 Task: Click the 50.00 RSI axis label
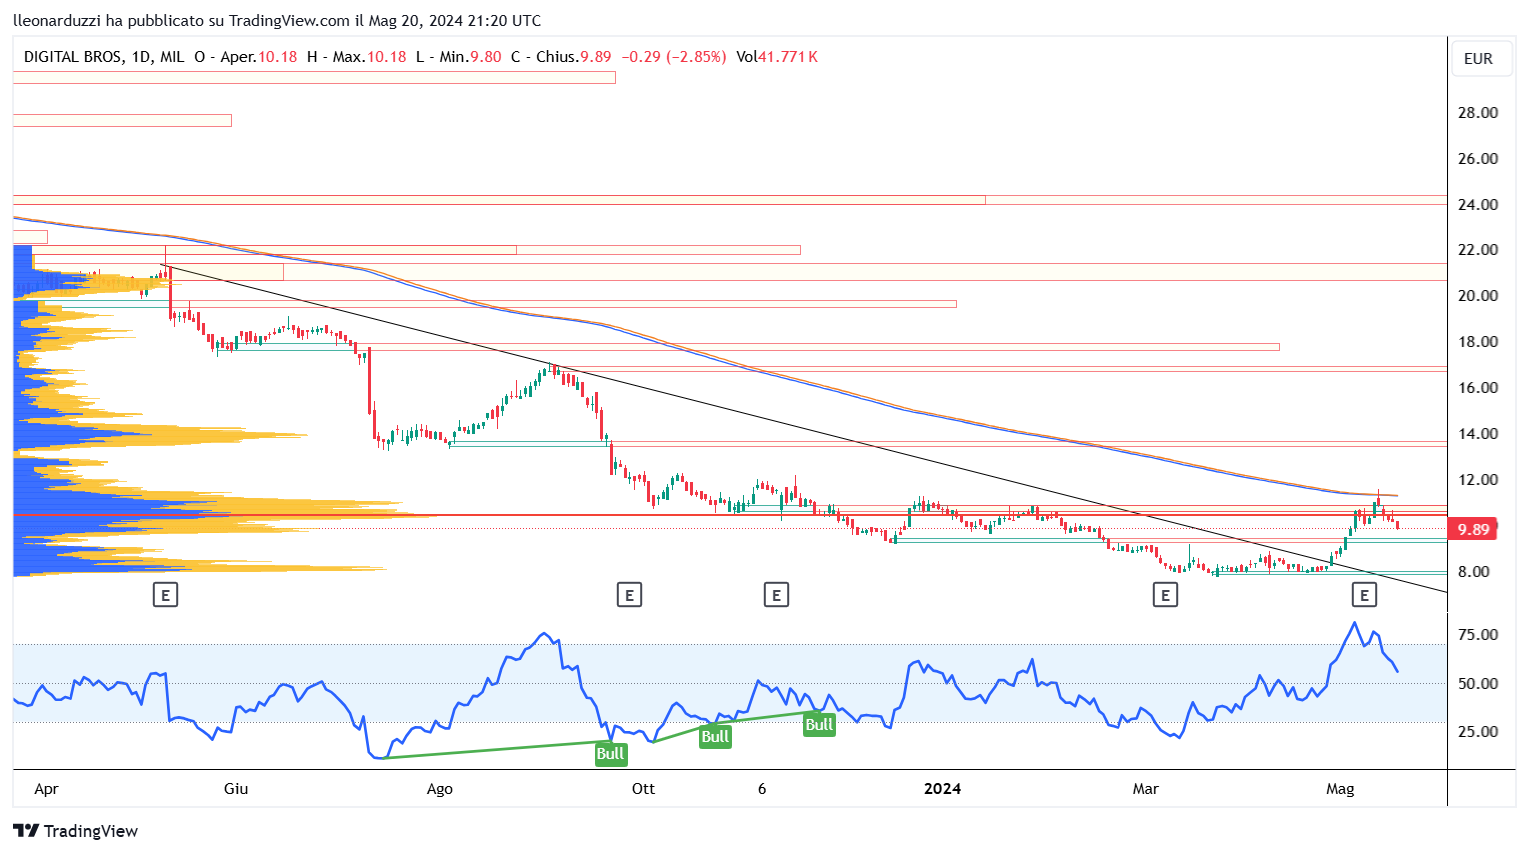(1478, 684)
